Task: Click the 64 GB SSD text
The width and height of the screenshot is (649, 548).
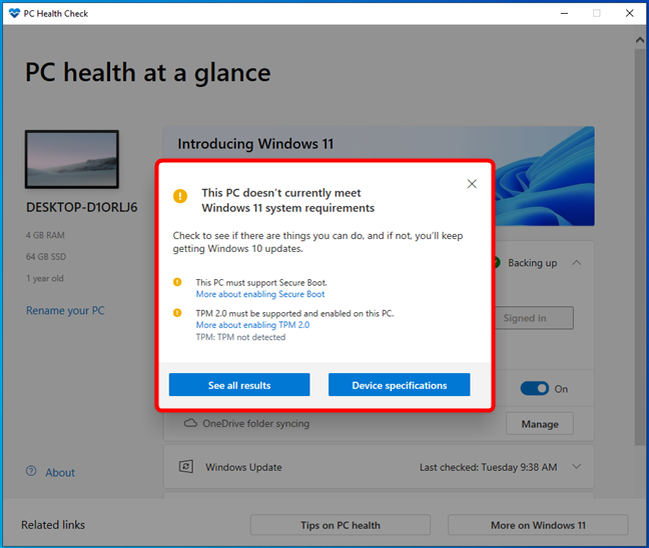Action: [x=46, y=257]
